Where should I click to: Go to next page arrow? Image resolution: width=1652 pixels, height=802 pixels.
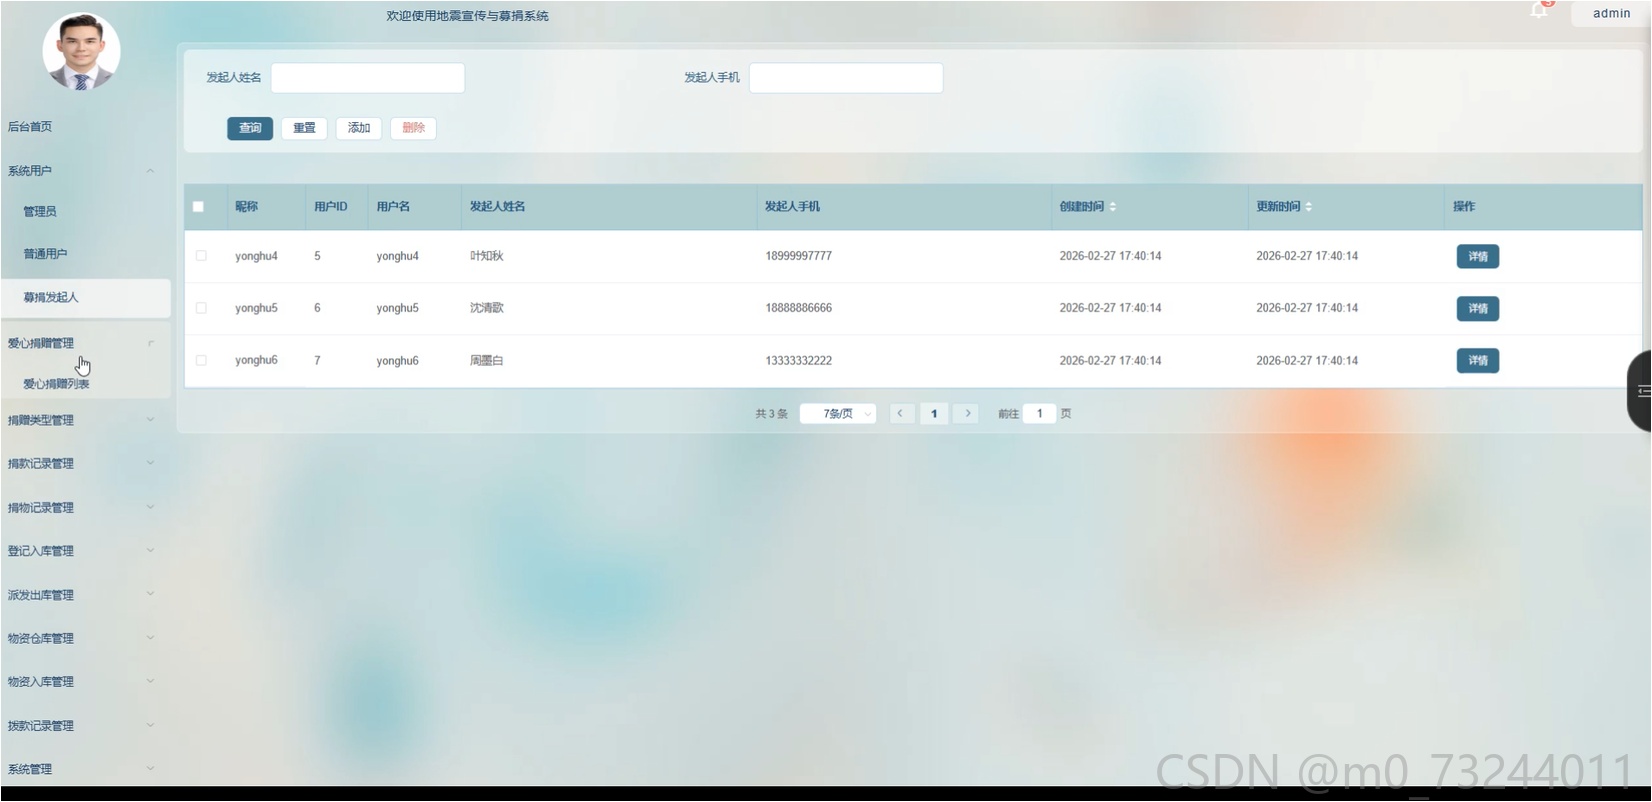(967, 413)
